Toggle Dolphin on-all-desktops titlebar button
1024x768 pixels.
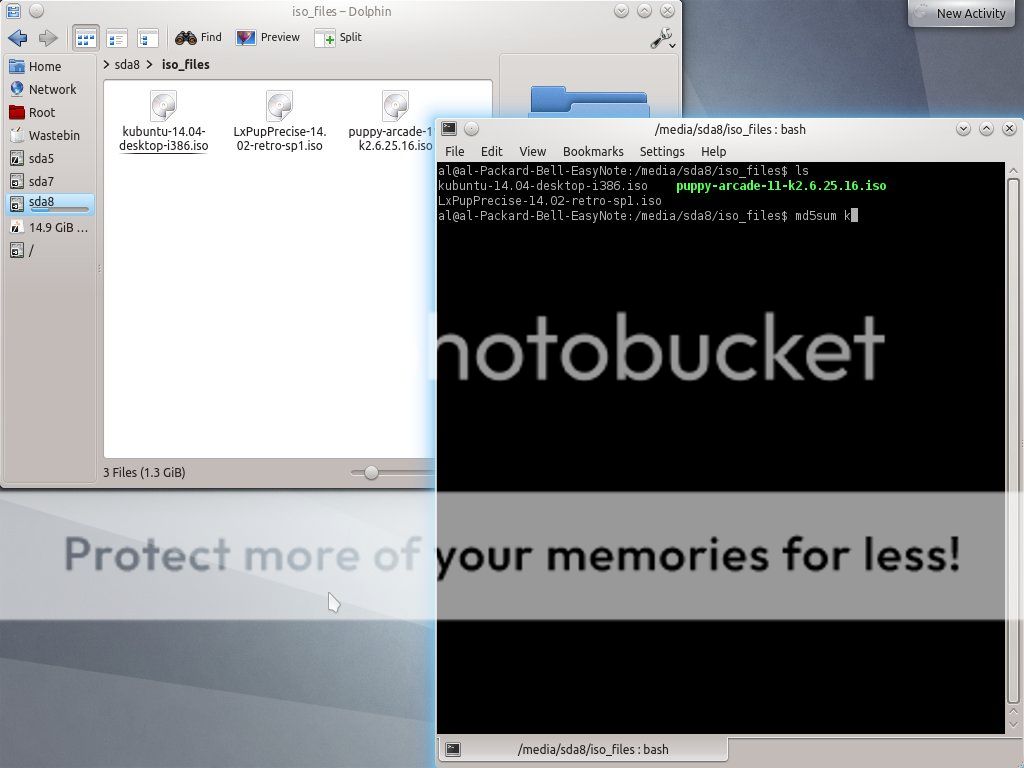(37, 10)
